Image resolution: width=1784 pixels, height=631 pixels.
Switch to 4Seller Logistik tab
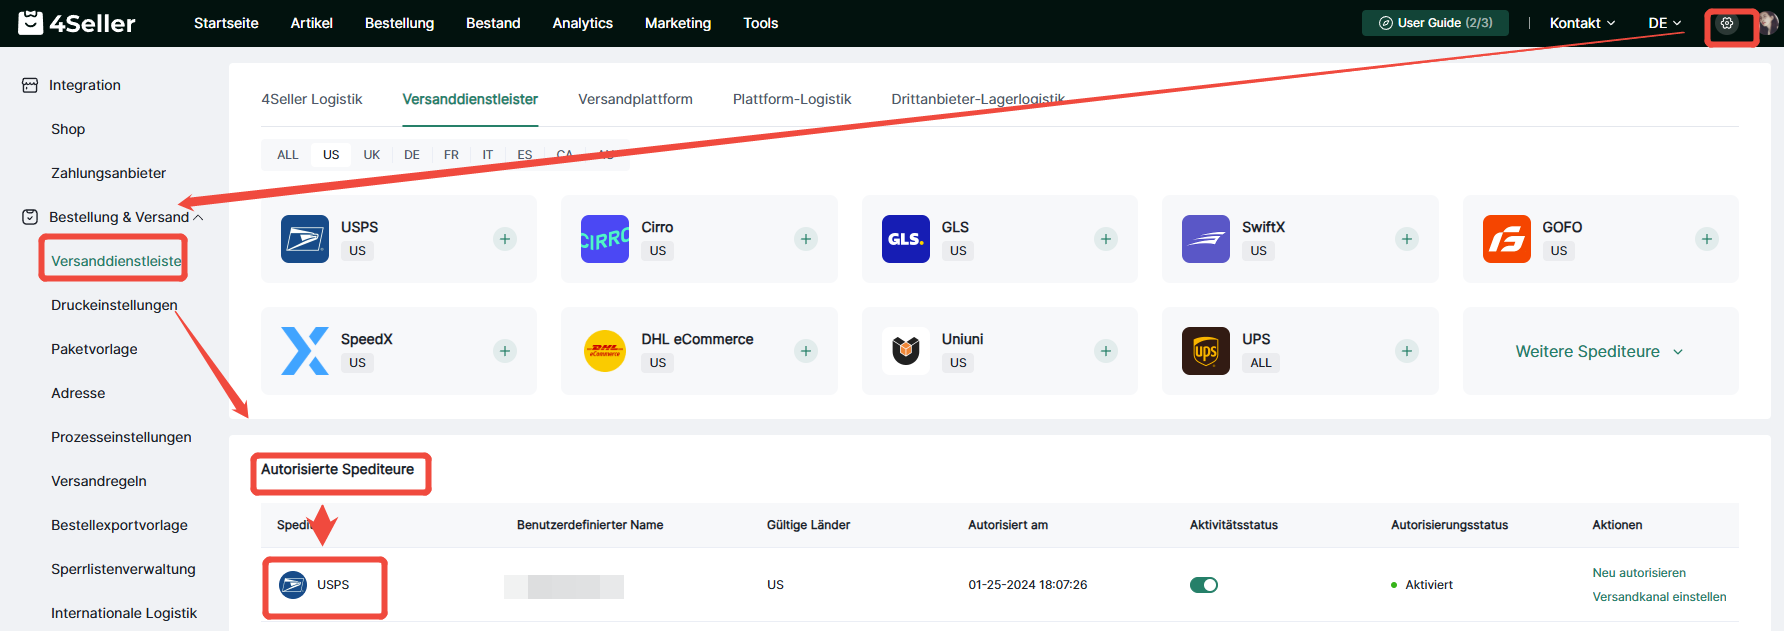click(x=312, y=99)
